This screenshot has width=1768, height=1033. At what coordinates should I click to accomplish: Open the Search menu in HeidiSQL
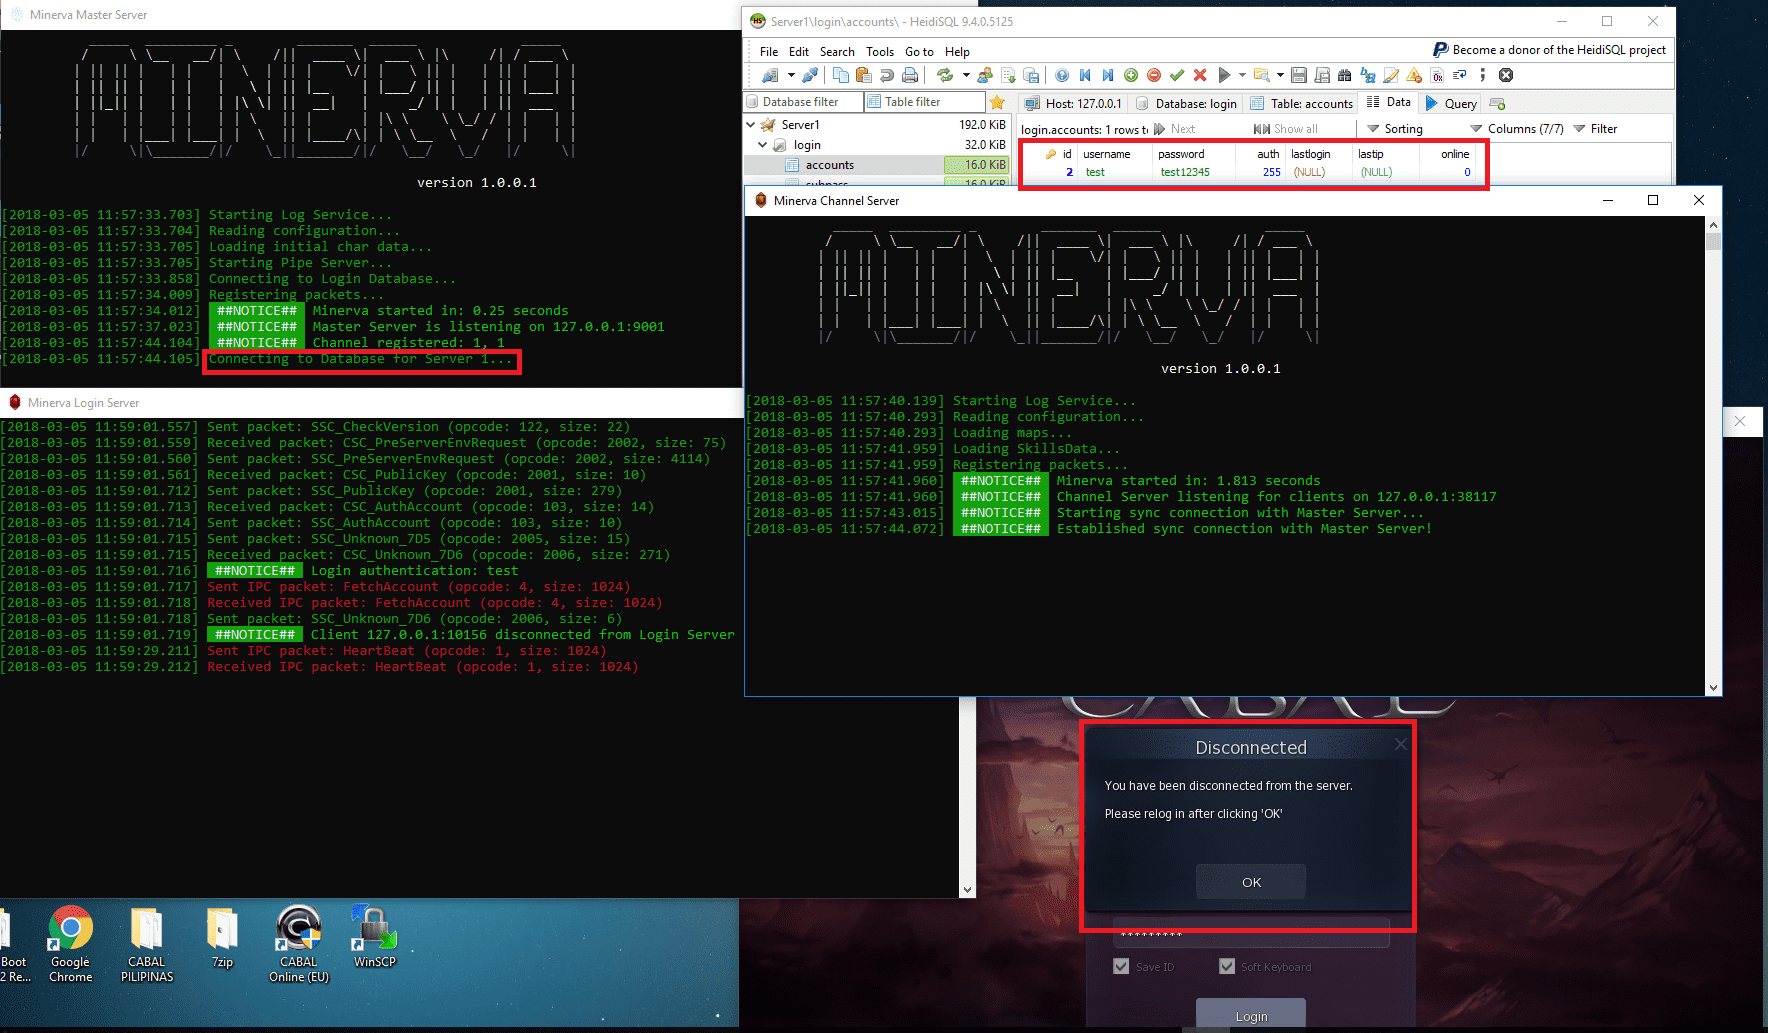tap(837, 52)
